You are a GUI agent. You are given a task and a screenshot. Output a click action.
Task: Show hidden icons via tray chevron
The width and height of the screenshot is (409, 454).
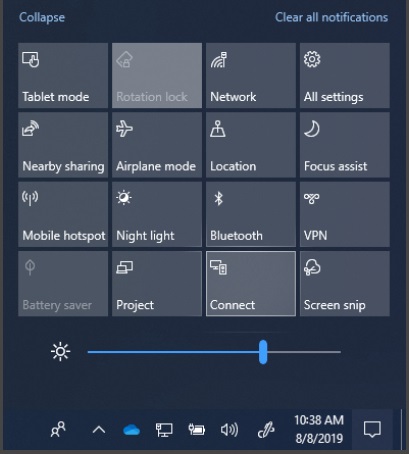coord(99,430)
